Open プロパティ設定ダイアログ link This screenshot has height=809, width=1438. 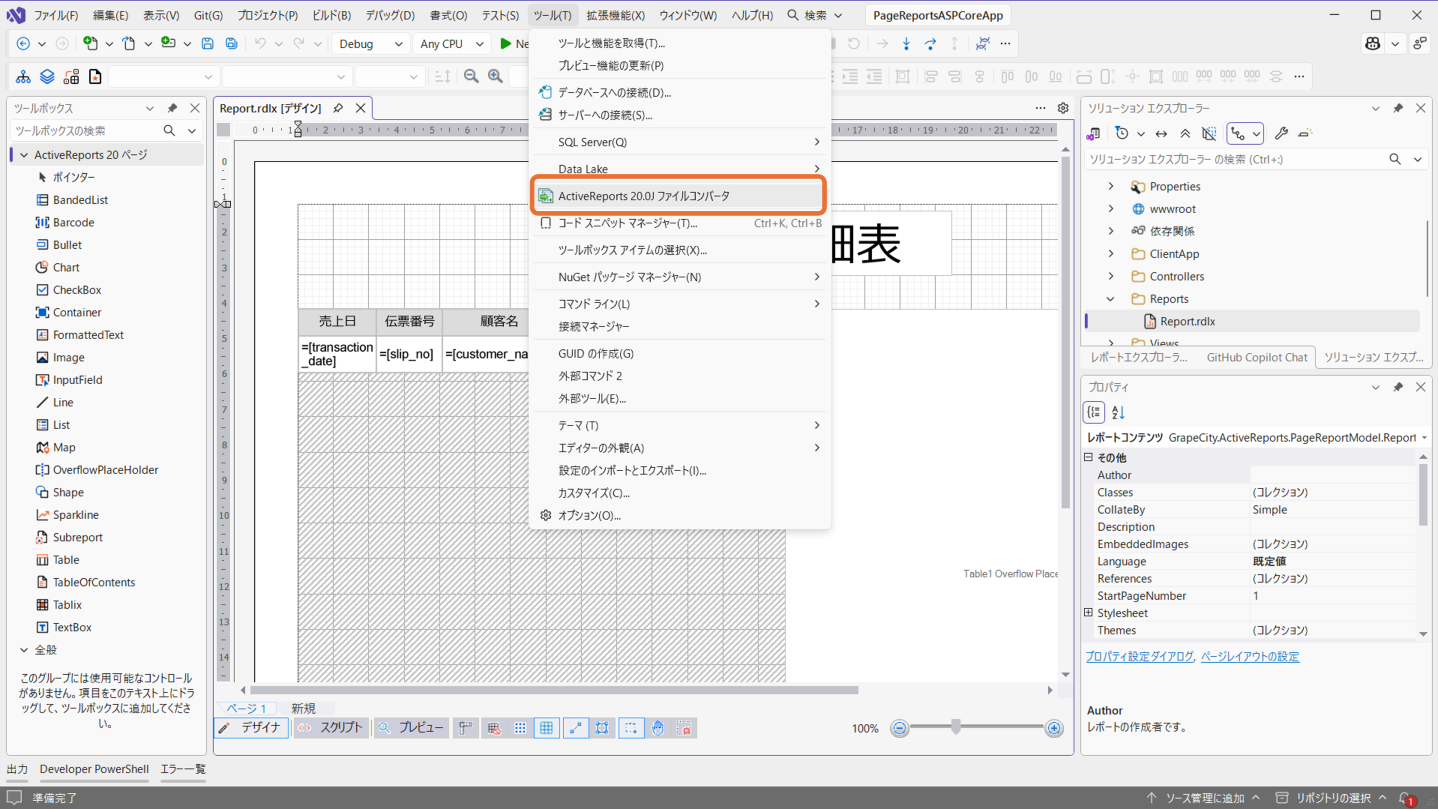(1140, 657)
